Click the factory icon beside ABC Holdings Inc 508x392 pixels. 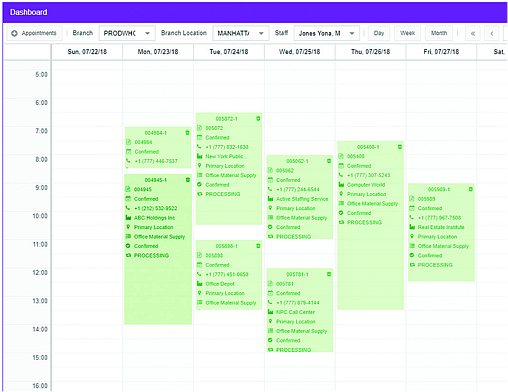coord(128,217)
